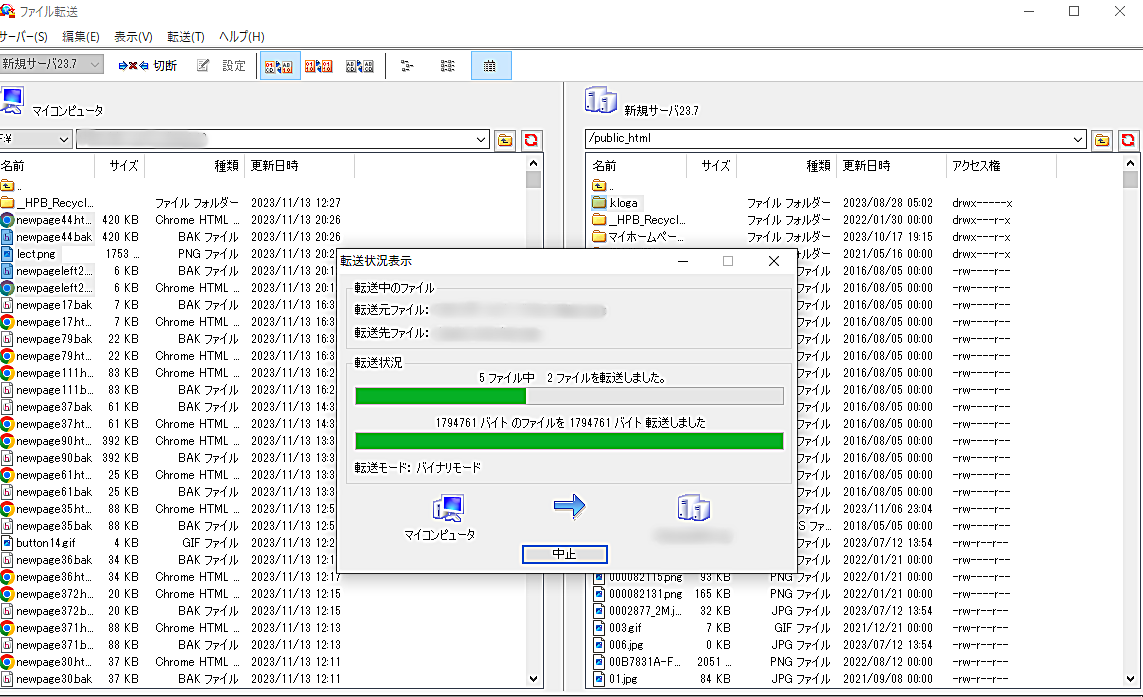Click the 5 ファイル中 file-count progress bar
Viewport: 1143px width, 697px height.
click(569, 396)
